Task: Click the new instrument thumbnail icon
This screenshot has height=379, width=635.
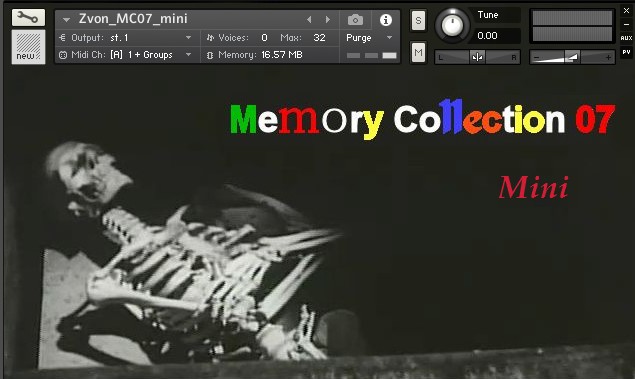Action: pos(28,47)
